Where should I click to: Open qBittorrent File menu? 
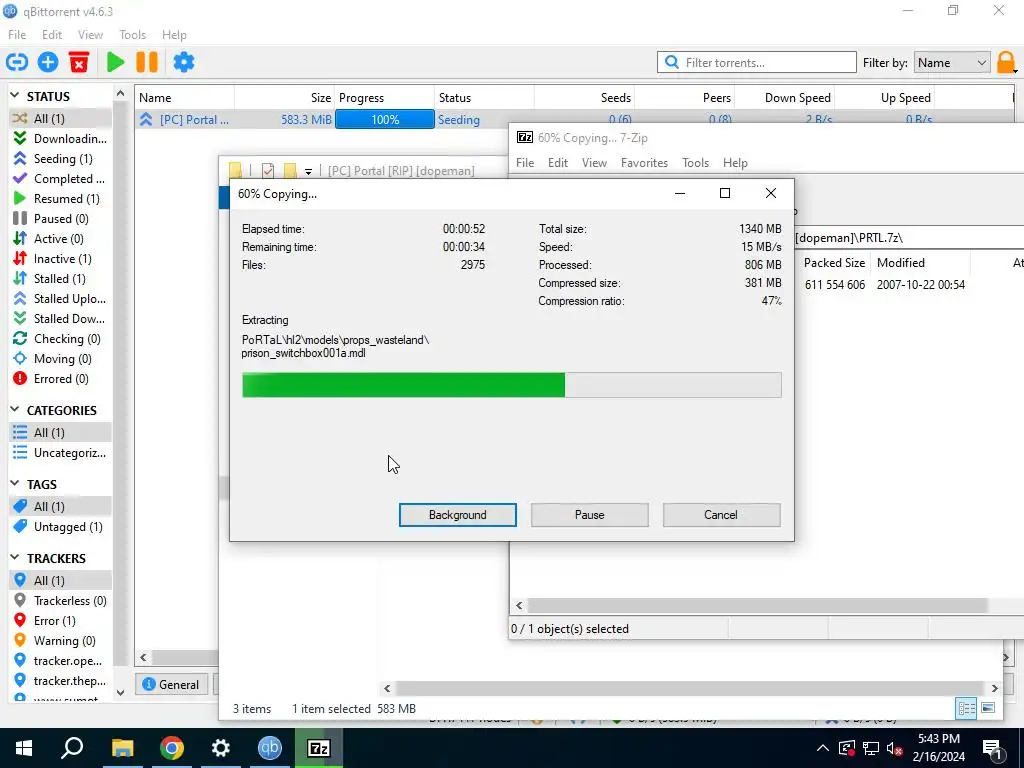(17, 35)
